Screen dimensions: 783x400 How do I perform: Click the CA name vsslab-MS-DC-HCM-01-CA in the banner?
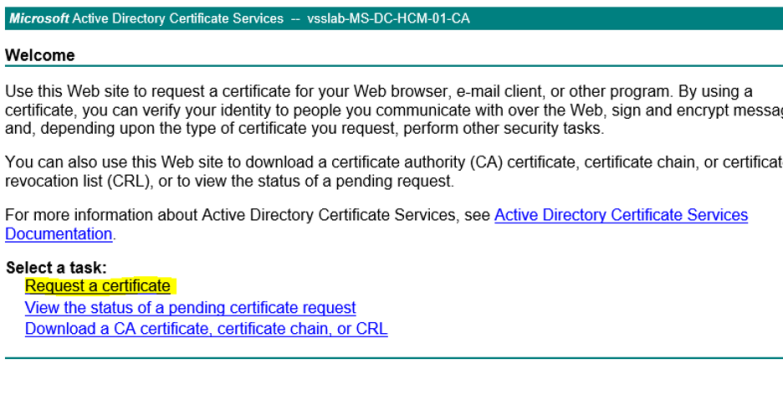pyautogui.click(x=389, y=19)
